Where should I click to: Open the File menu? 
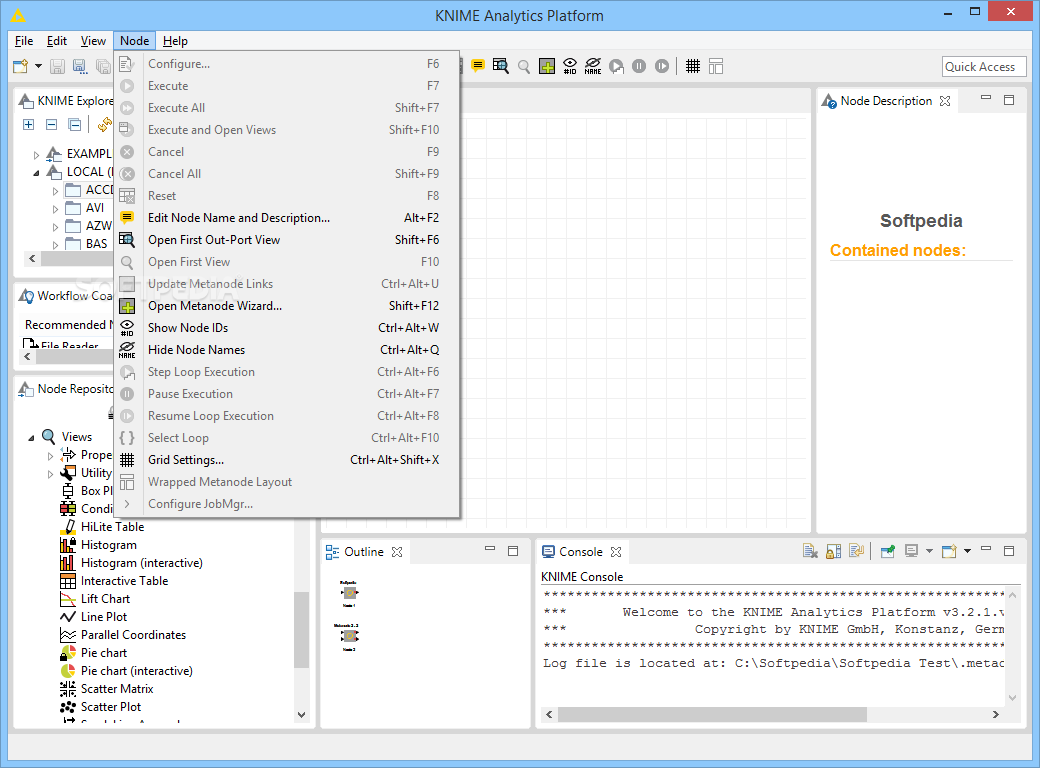point(24,40)
